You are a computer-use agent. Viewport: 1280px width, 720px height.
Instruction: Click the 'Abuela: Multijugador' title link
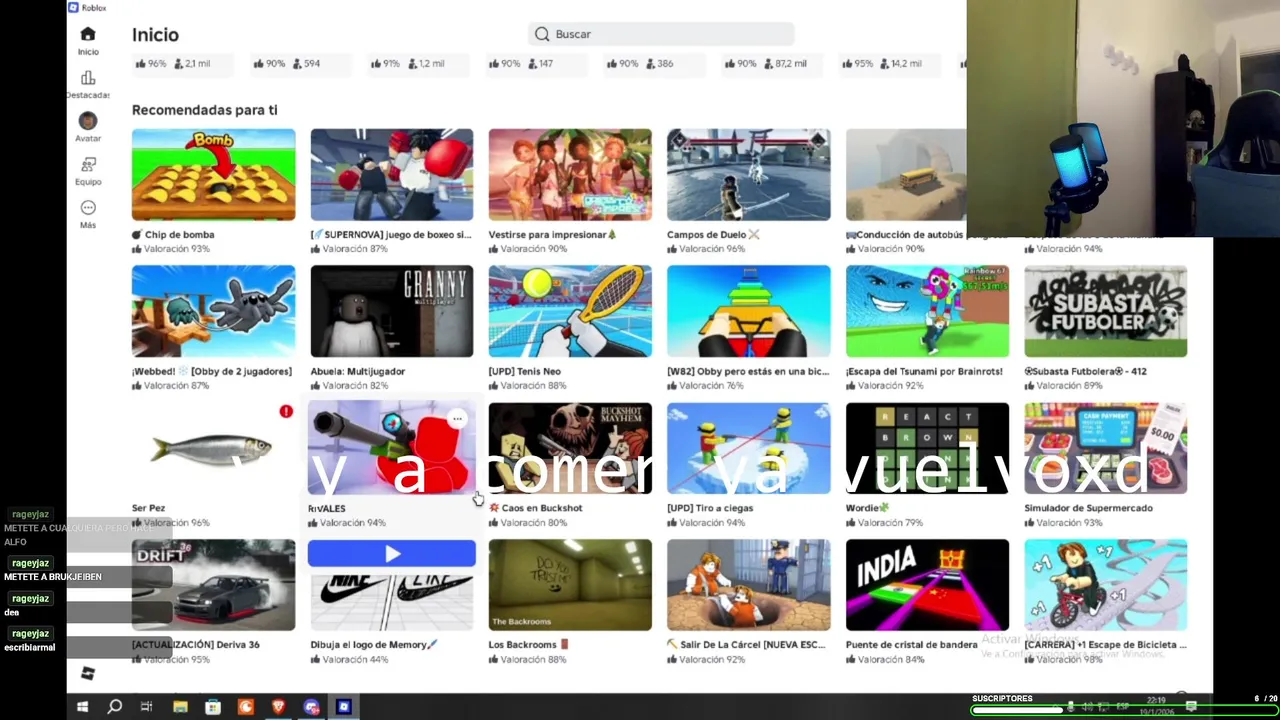point(358,371)
